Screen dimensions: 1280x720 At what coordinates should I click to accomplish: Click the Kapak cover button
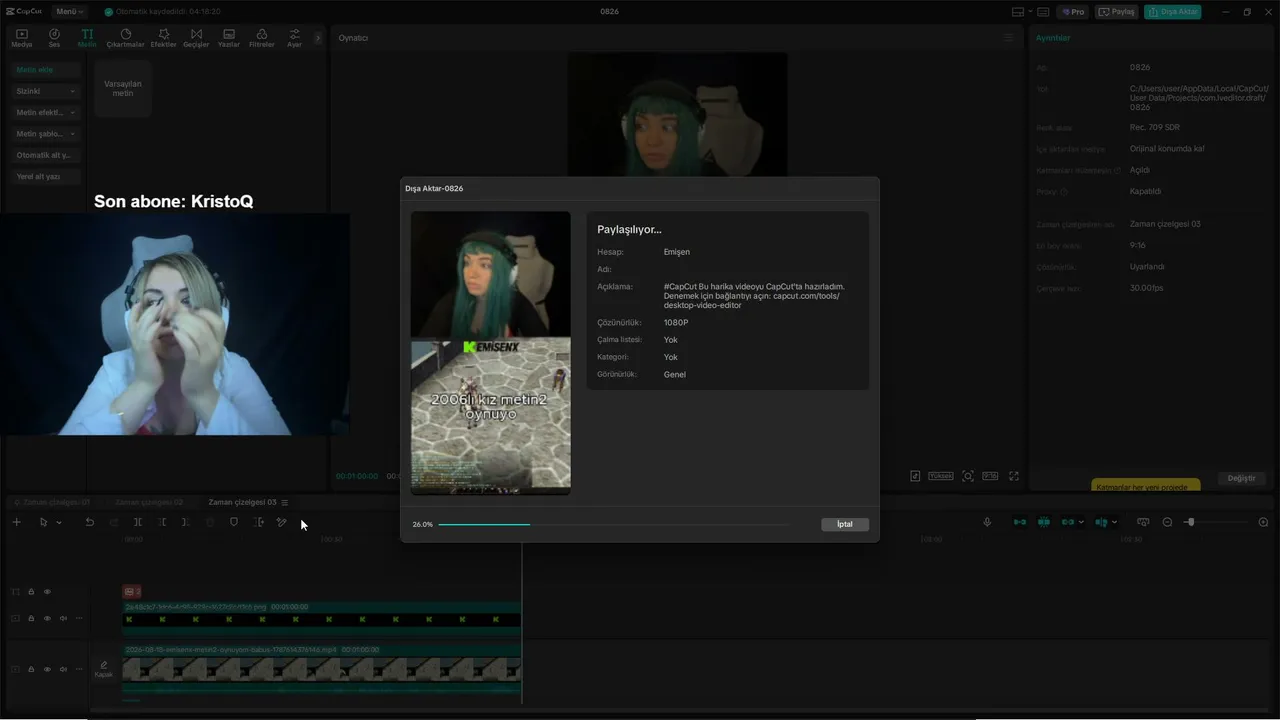(x=103, y=669)
